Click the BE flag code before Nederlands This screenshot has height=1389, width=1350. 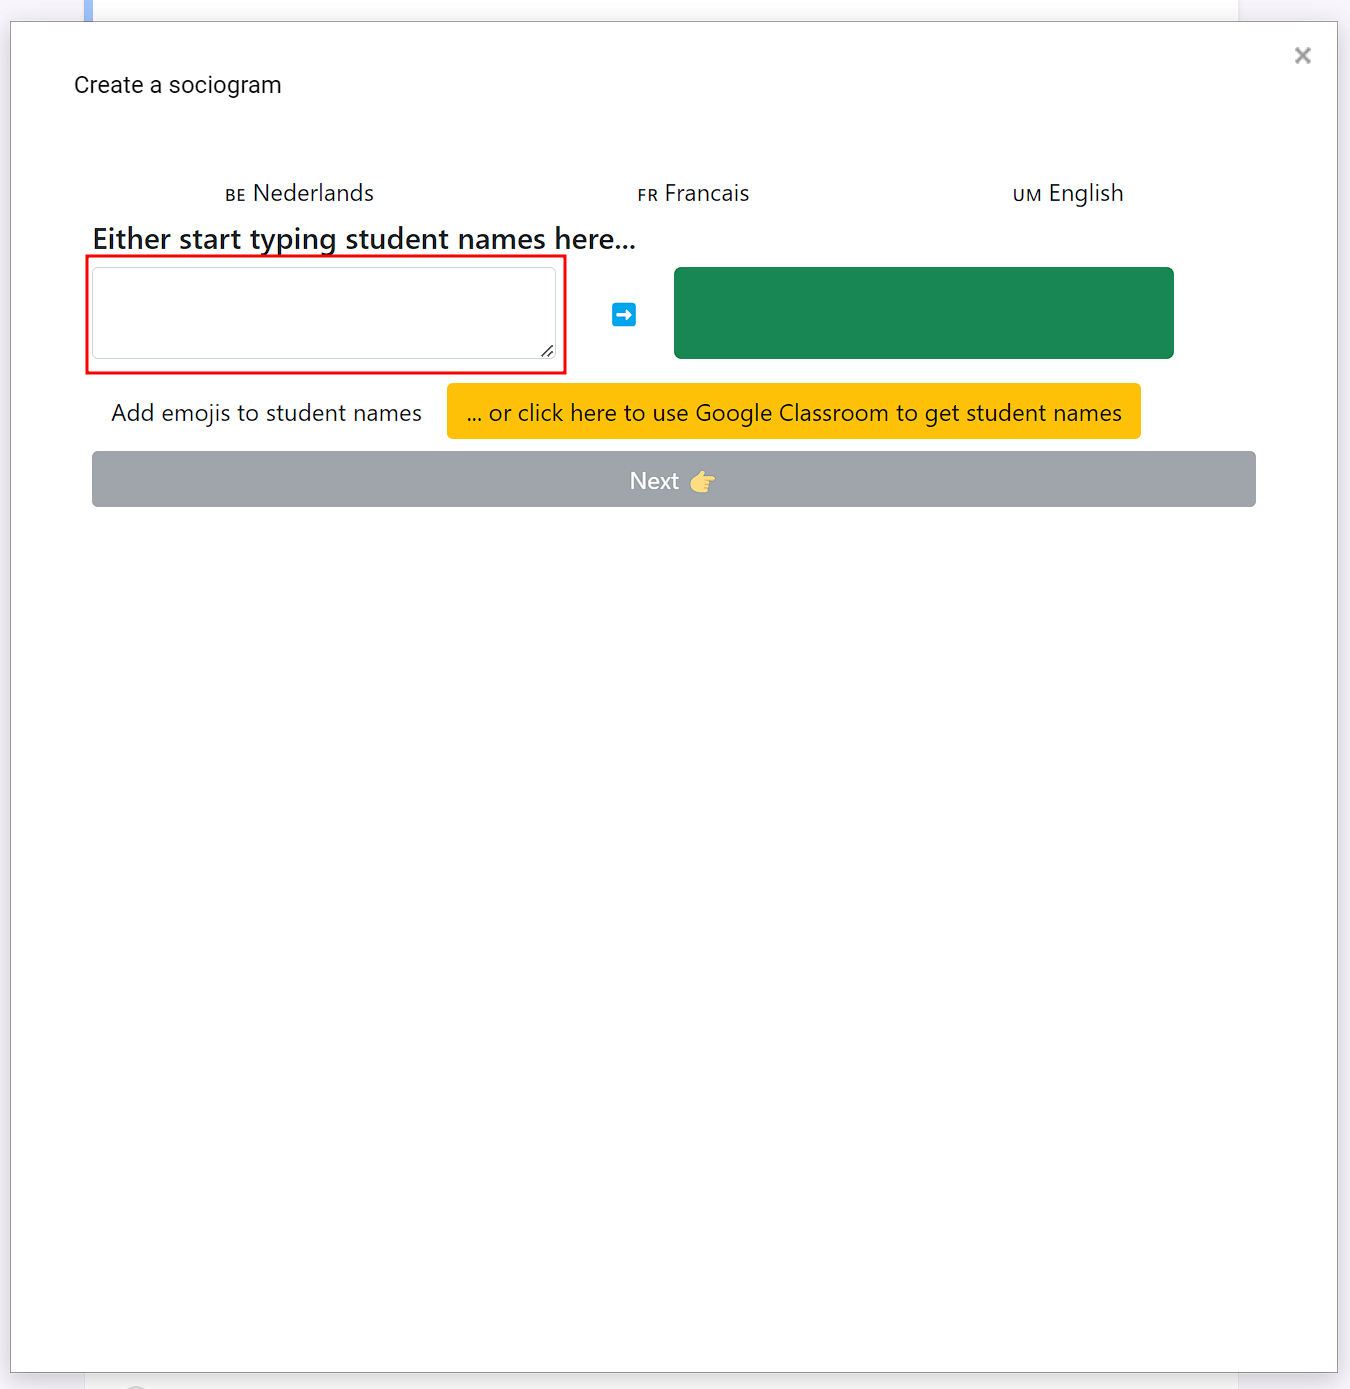pyautogui.click(x=235, y=195)
